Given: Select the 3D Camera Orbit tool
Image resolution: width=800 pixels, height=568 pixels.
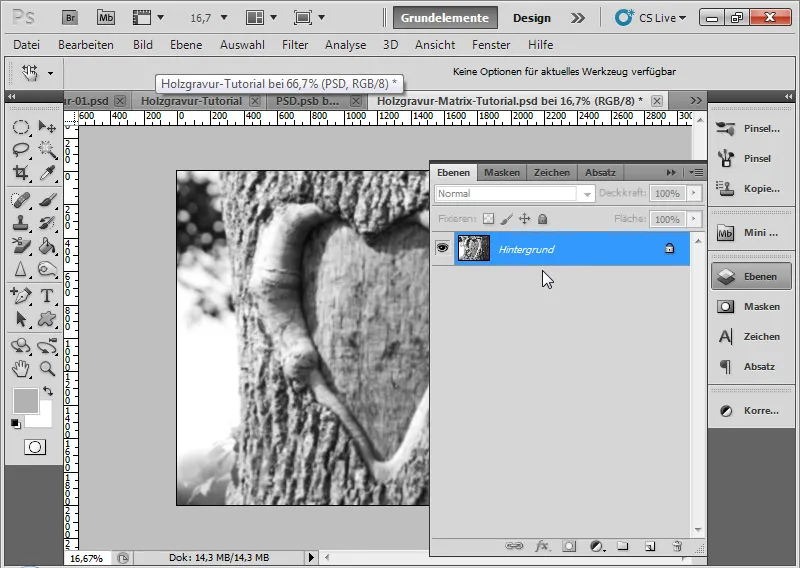Looking at the screenshot, I should point(47,346).
